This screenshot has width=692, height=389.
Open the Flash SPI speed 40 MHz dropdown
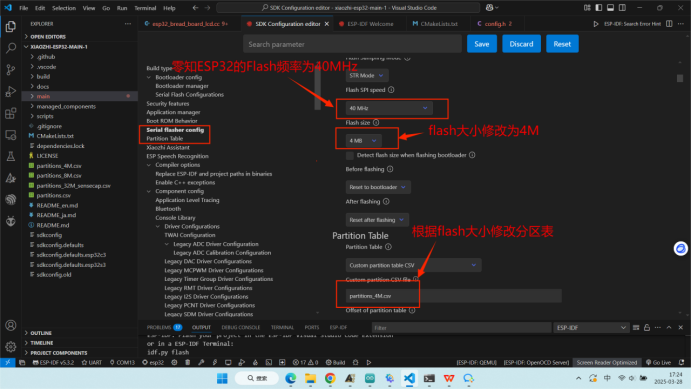point(389,108)
